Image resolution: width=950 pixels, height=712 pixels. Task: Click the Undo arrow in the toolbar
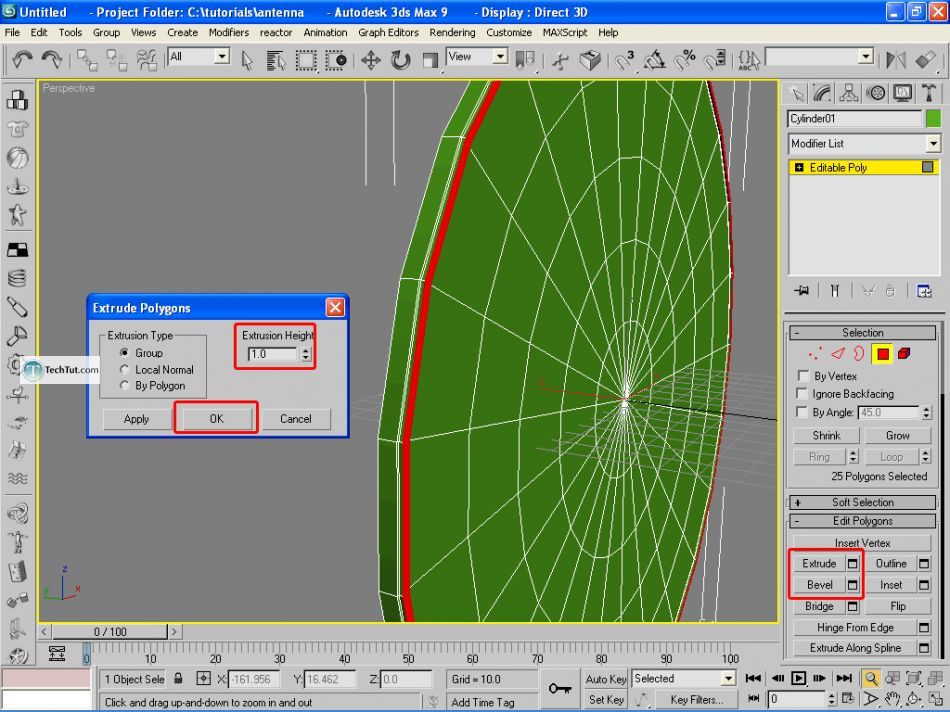pyautogui.click(x=22, y=60)
